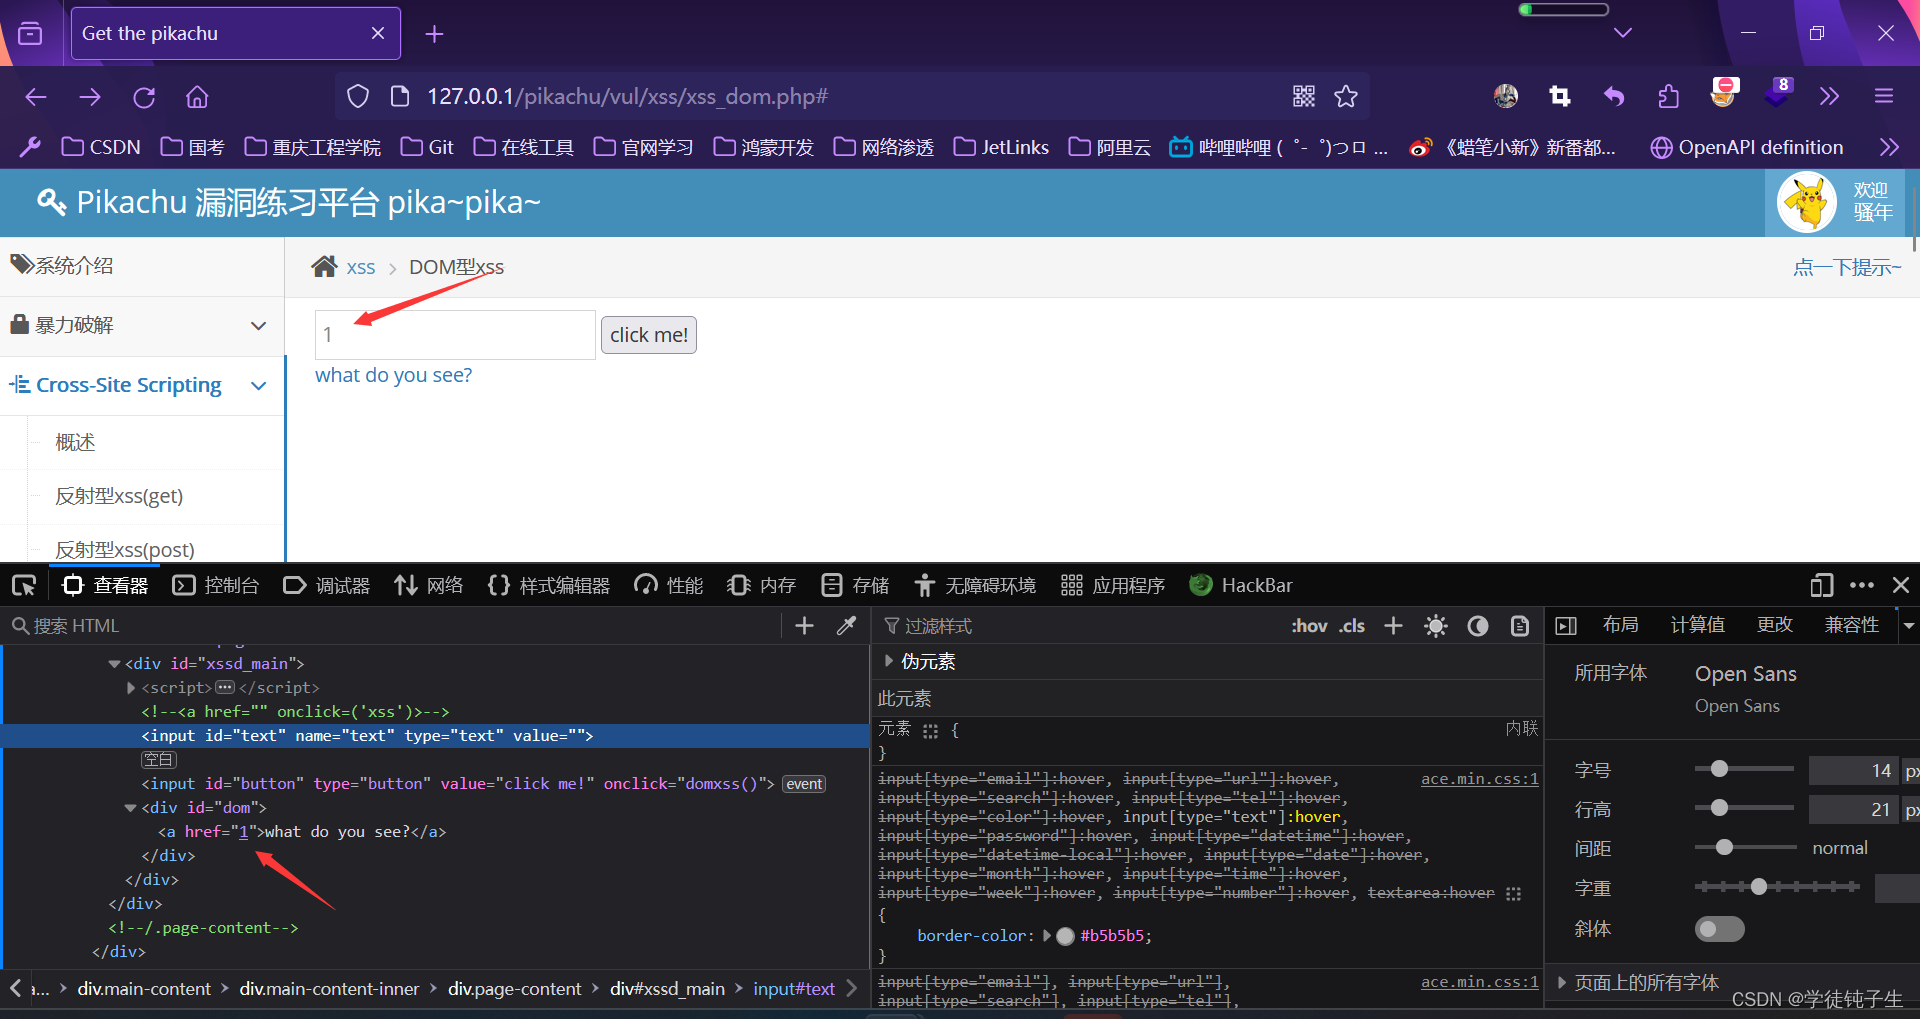
Task: Click the 搜索 HTML search field
Action: point(395,625)
